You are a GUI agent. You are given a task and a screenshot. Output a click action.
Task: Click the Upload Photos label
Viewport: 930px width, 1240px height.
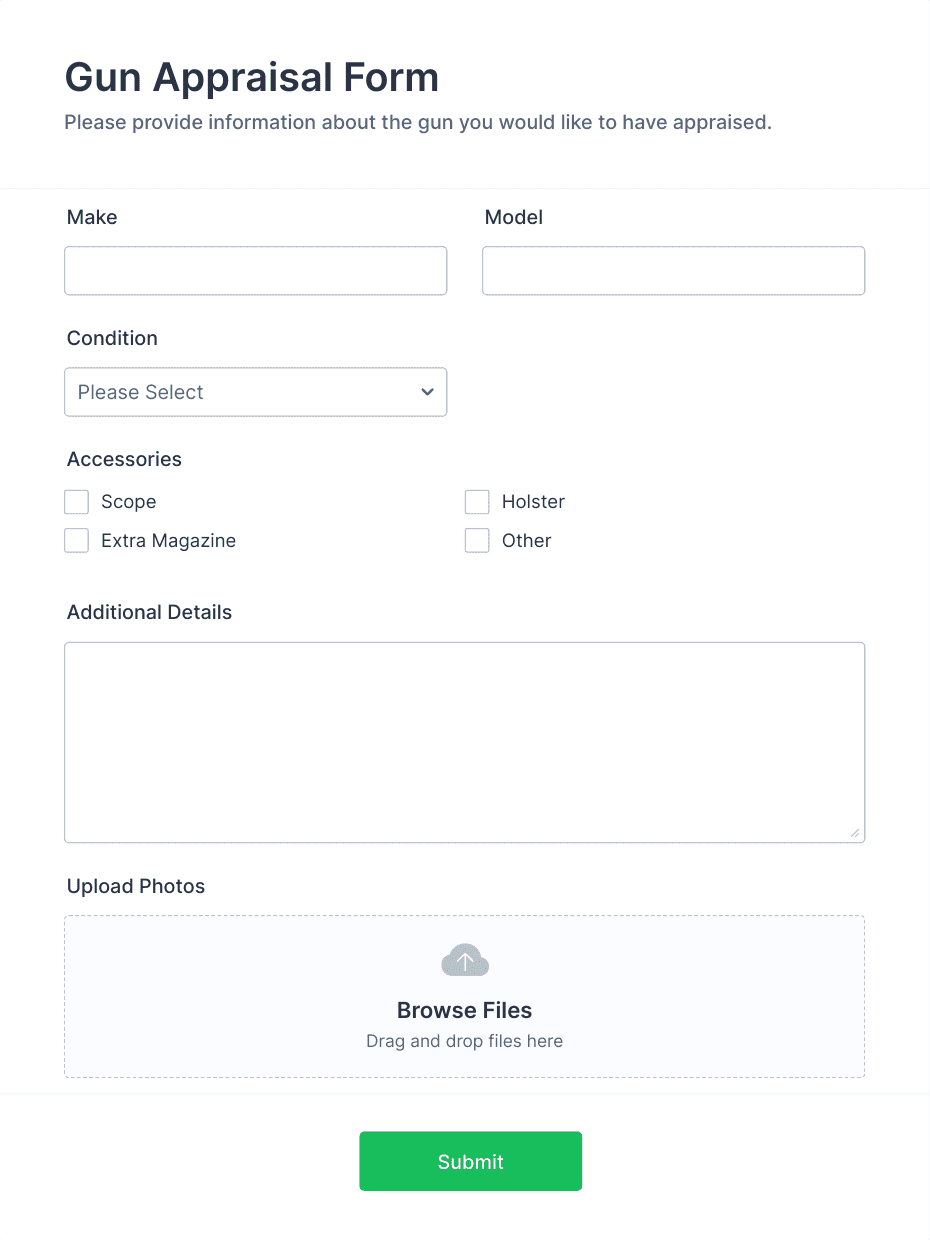point(136,886)
